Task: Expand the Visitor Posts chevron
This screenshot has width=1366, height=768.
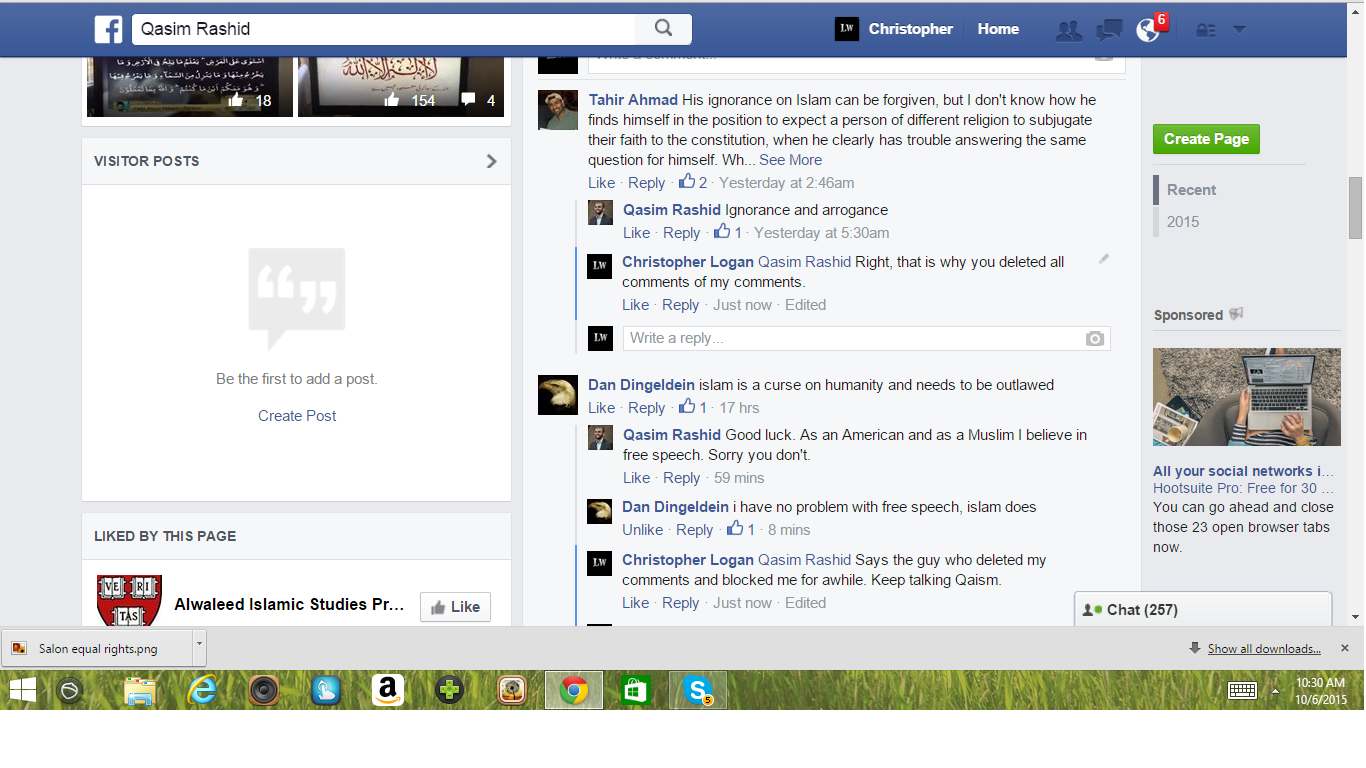Action: click(491, 161)
